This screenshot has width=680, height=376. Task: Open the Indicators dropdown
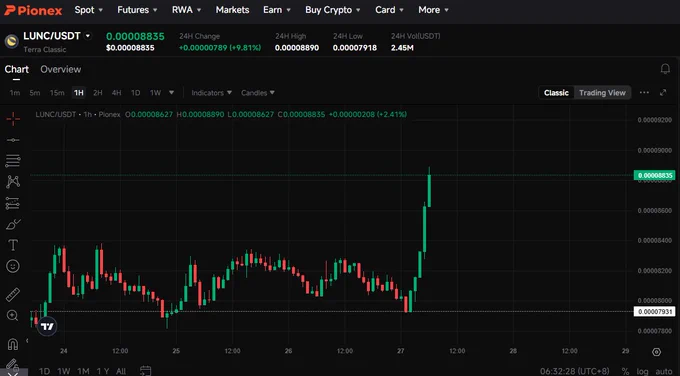212,93
